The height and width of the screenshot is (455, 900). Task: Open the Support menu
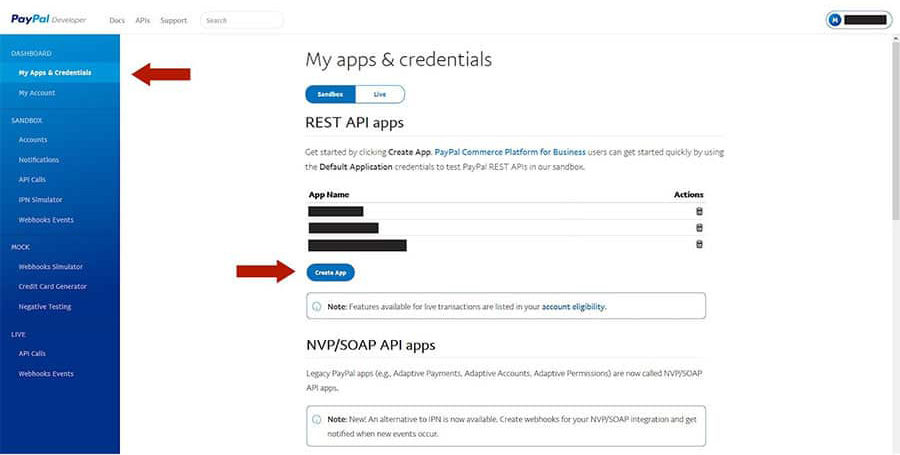pyautogui.click(x=174, y=20)
